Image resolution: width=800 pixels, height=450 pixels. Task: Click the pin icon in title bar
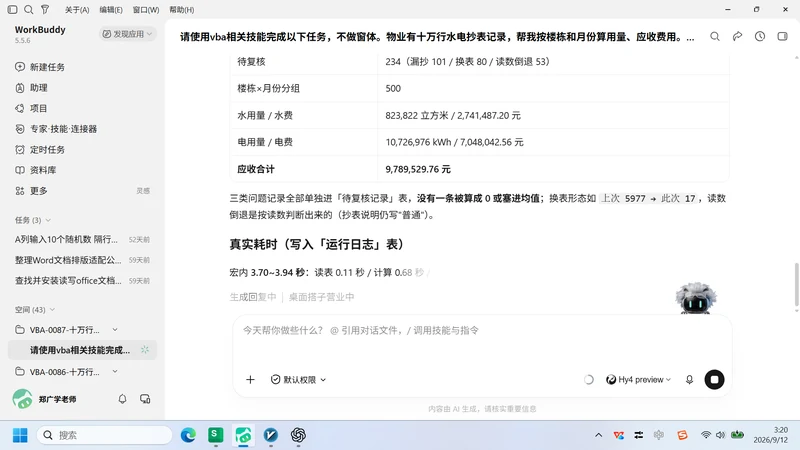[45, 9]
